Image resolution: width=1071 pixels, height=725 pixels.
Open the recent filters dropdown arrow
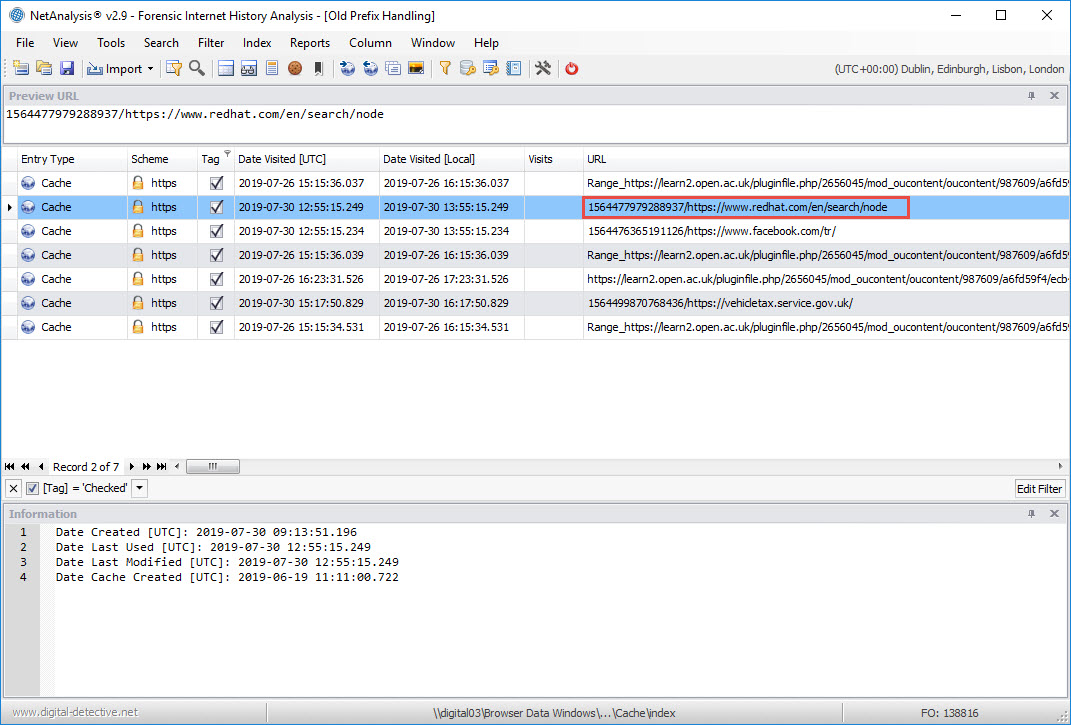tap(139, 489)
